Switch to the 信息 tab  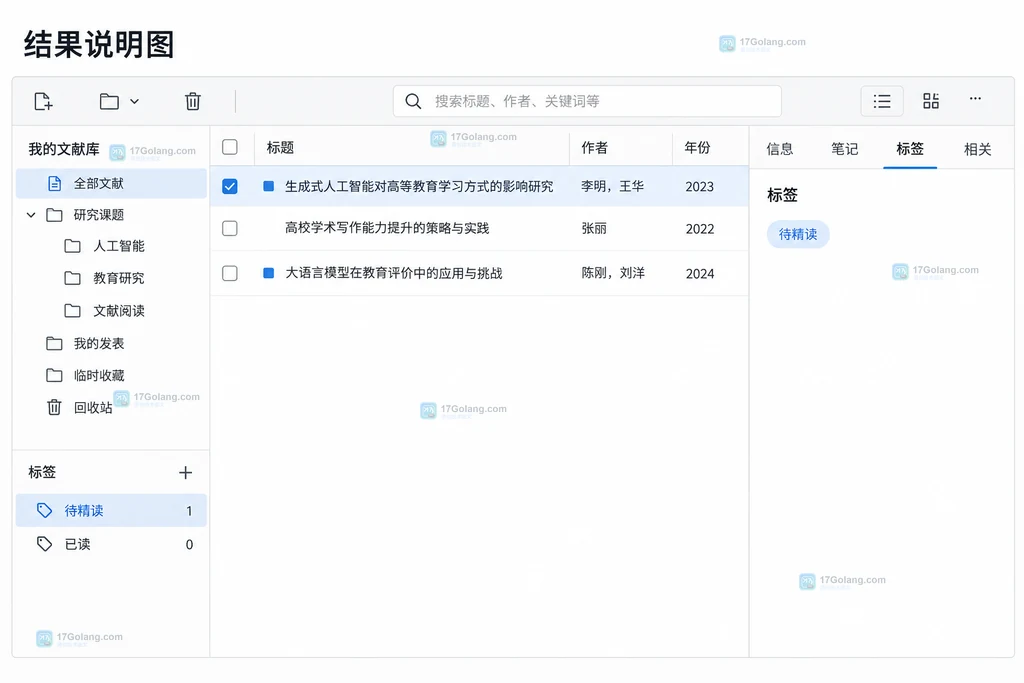click(x=780, y=149)
